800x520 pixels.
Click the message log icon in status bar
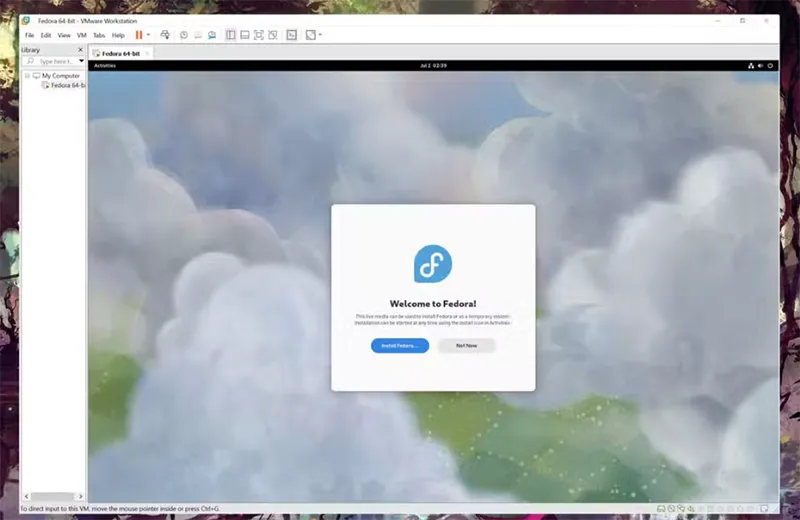(x=764, y=509)
